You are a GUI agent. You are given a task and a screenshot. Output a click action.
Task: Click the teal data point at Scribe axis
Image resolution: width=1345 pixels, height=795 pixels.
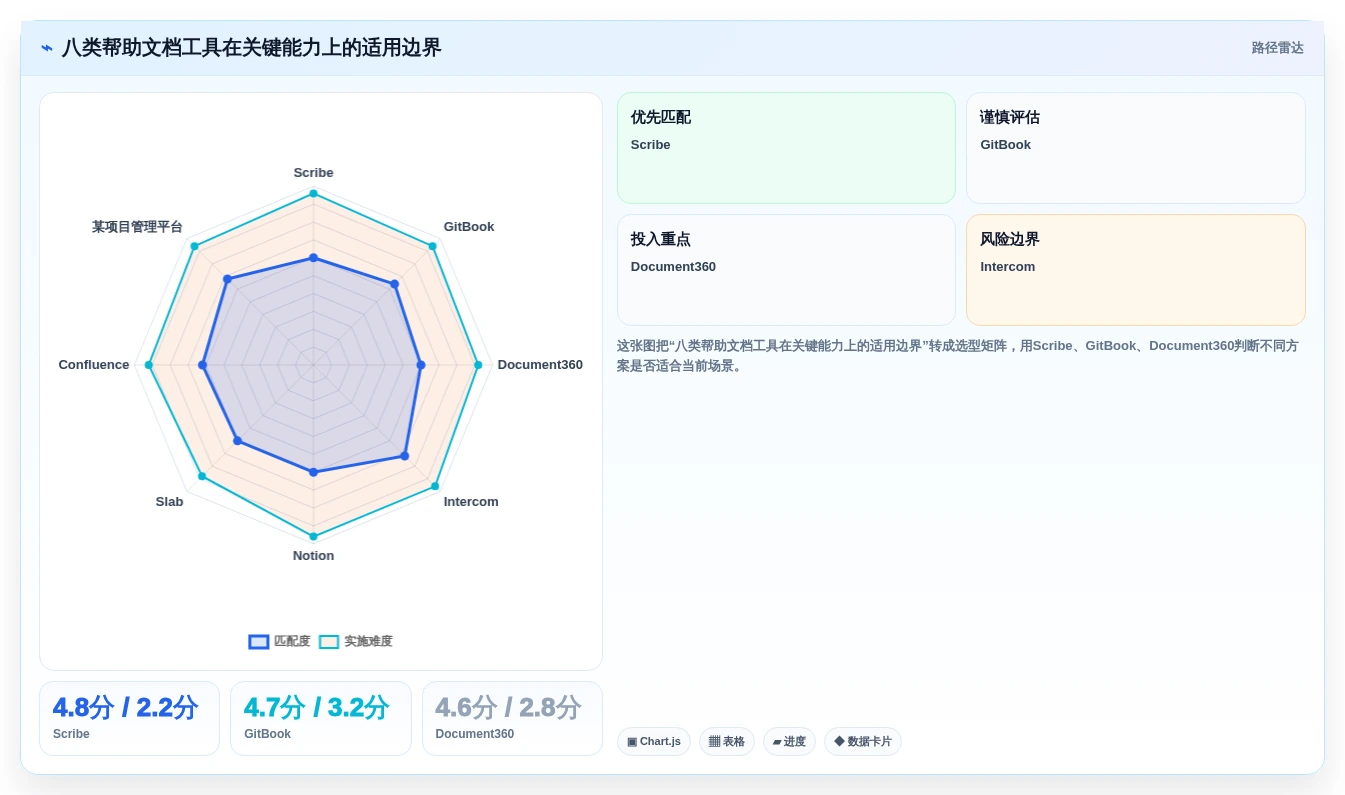[313, 193]
